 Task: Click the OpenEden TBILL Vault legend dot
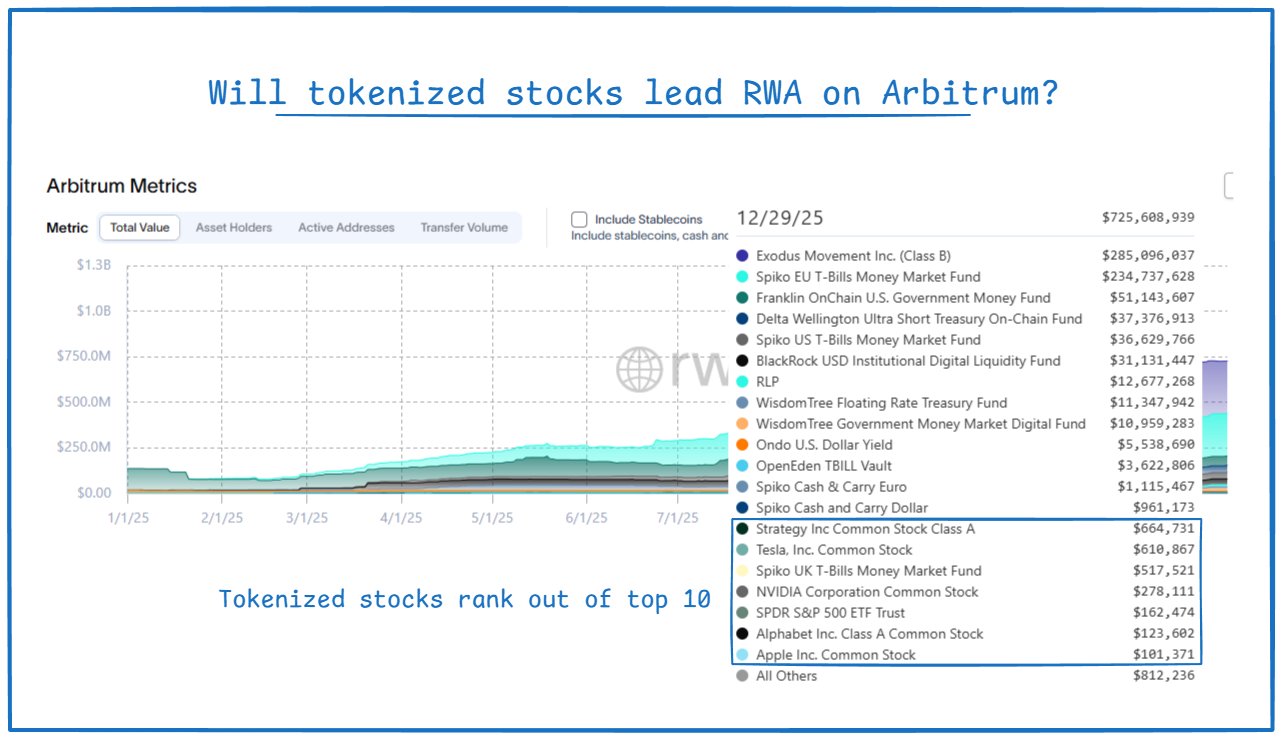[x=741, y=466]
